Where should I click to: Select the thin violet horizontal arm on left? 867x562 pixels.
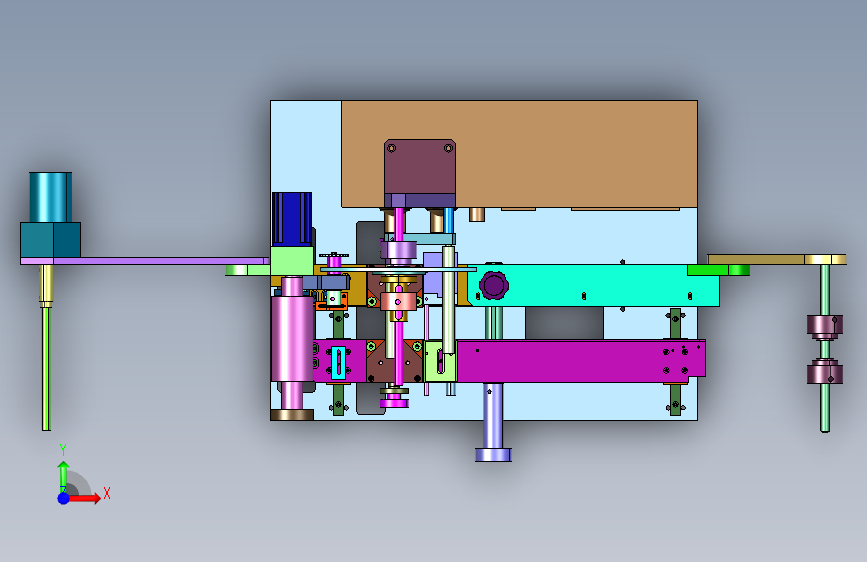145,261
